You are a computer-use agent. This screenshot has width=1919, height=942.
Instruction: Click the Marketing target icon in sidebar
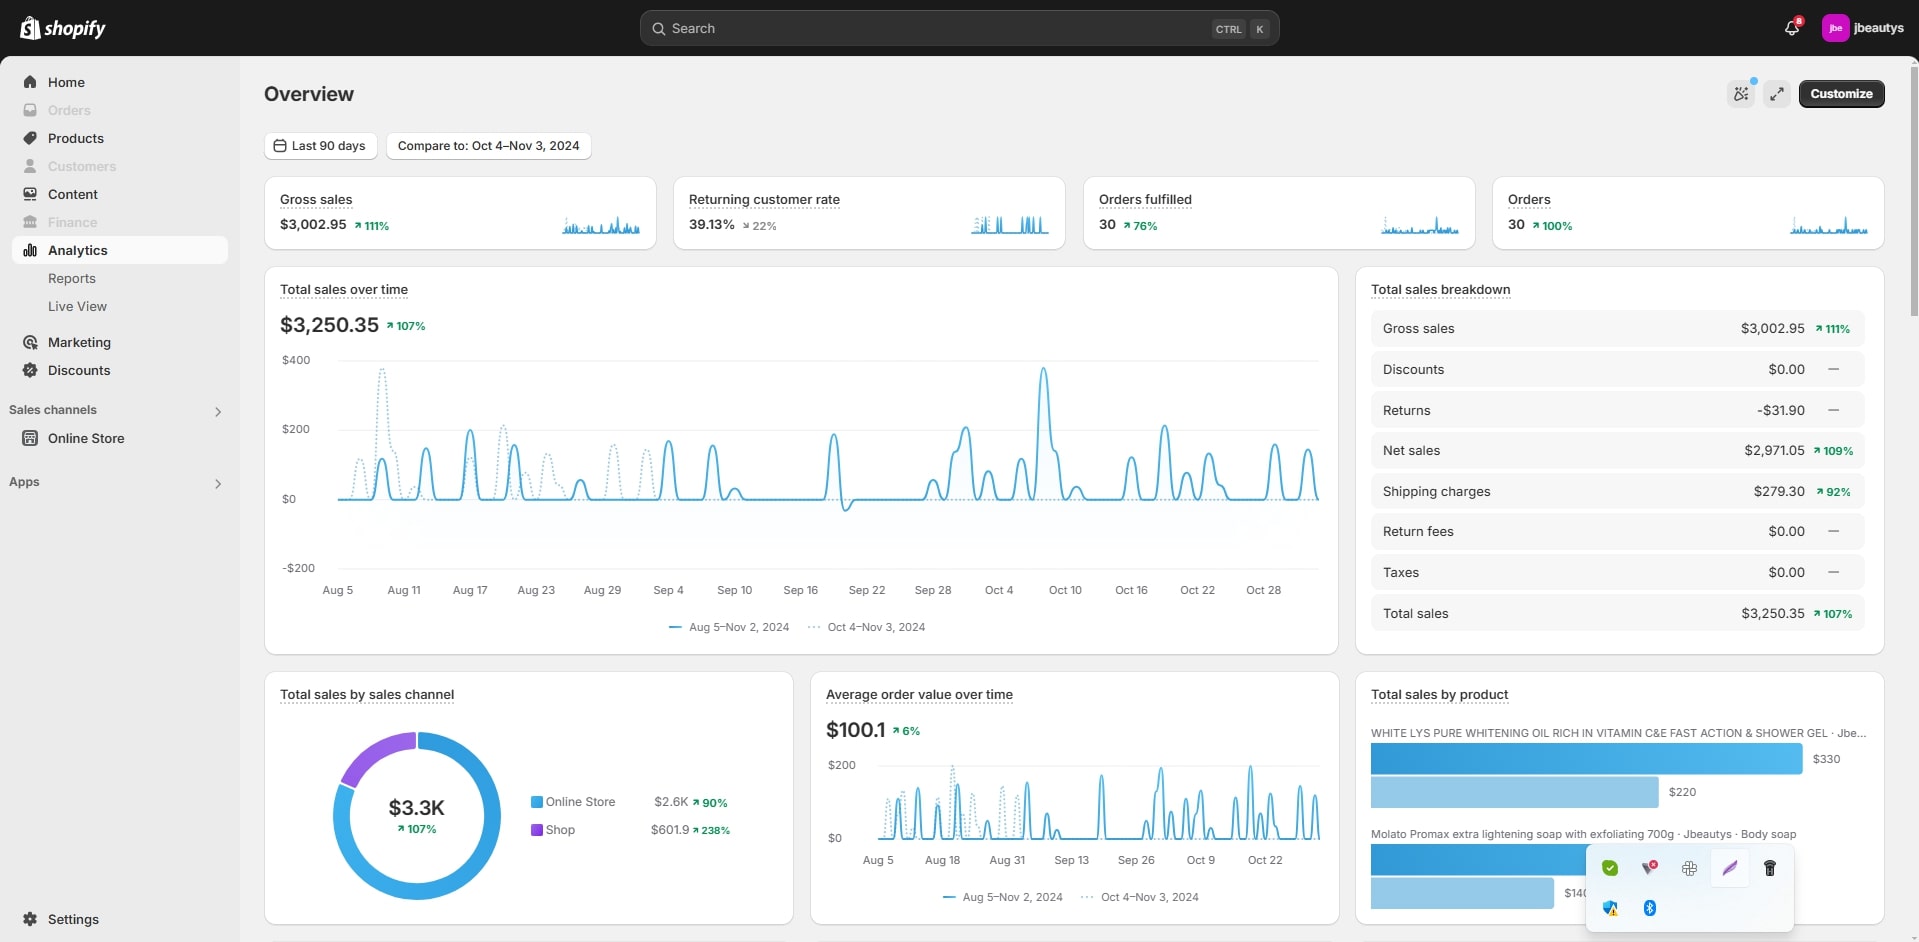coord(30,342)
